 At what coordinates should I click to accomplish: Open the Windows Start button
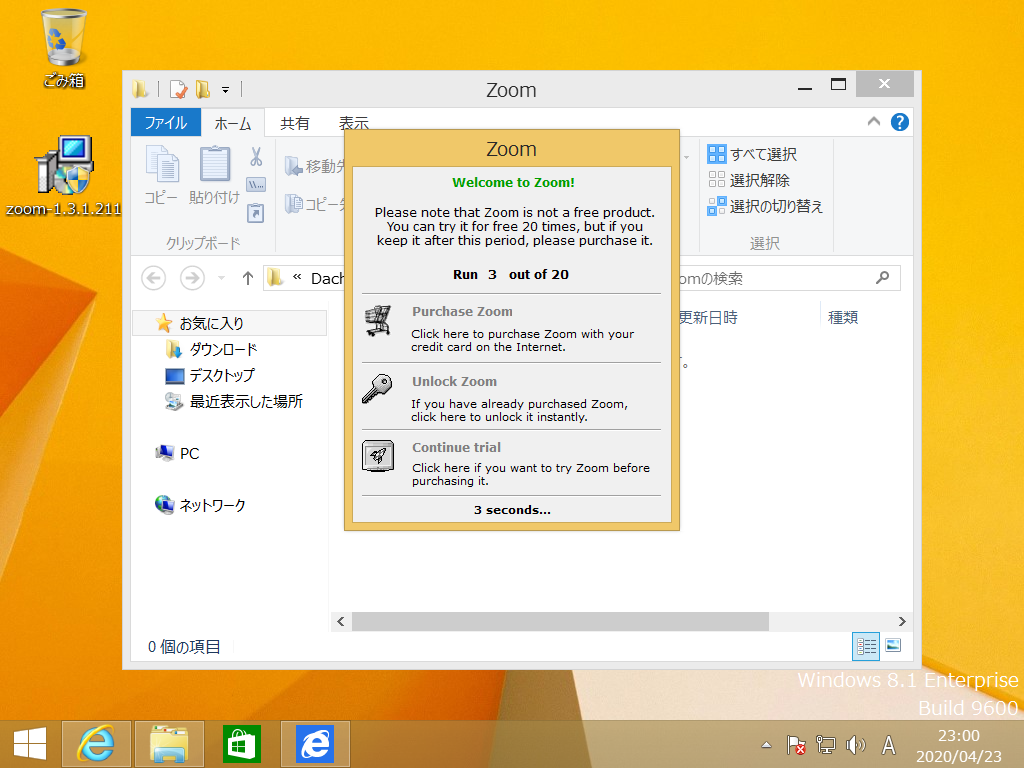click(x=30, y=744)
